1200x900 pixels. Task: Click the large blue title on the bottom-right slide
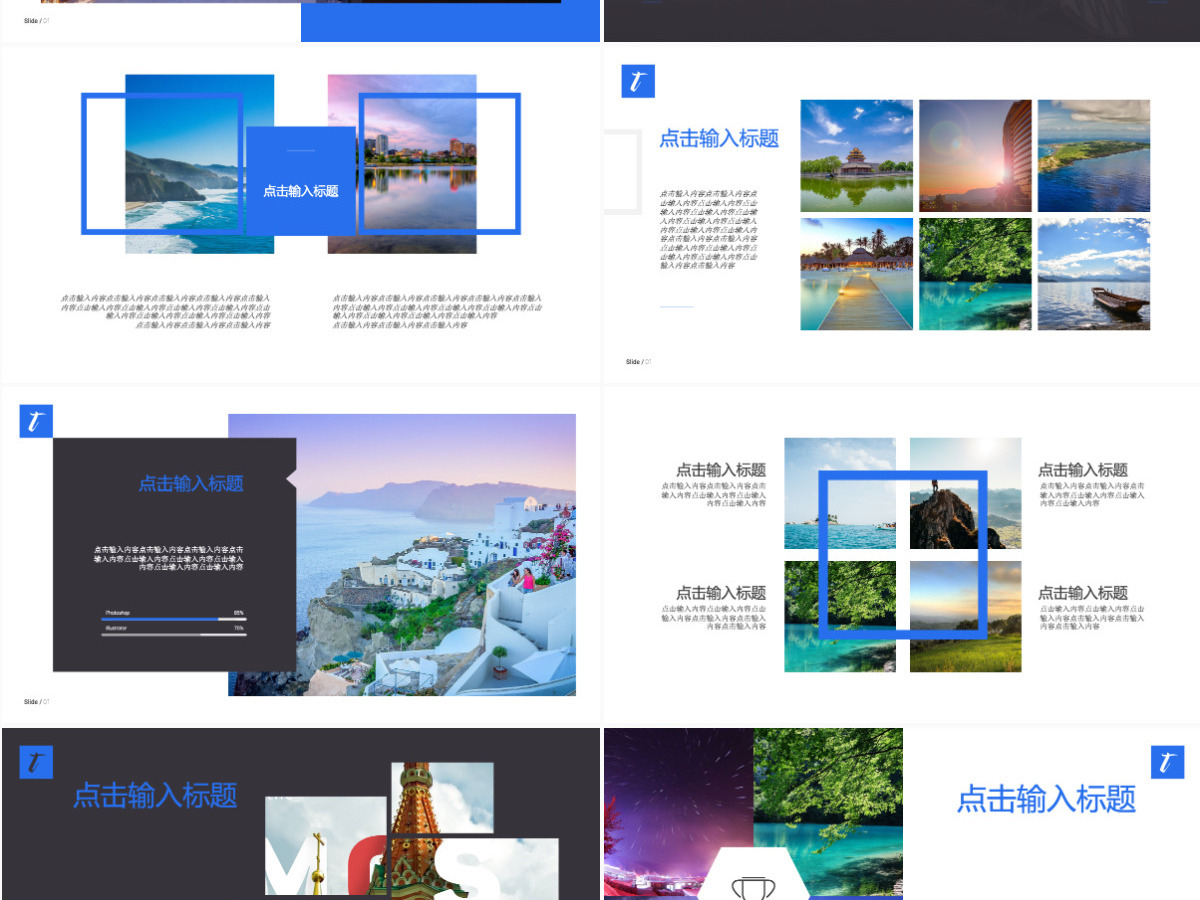tap(1047, 799)
